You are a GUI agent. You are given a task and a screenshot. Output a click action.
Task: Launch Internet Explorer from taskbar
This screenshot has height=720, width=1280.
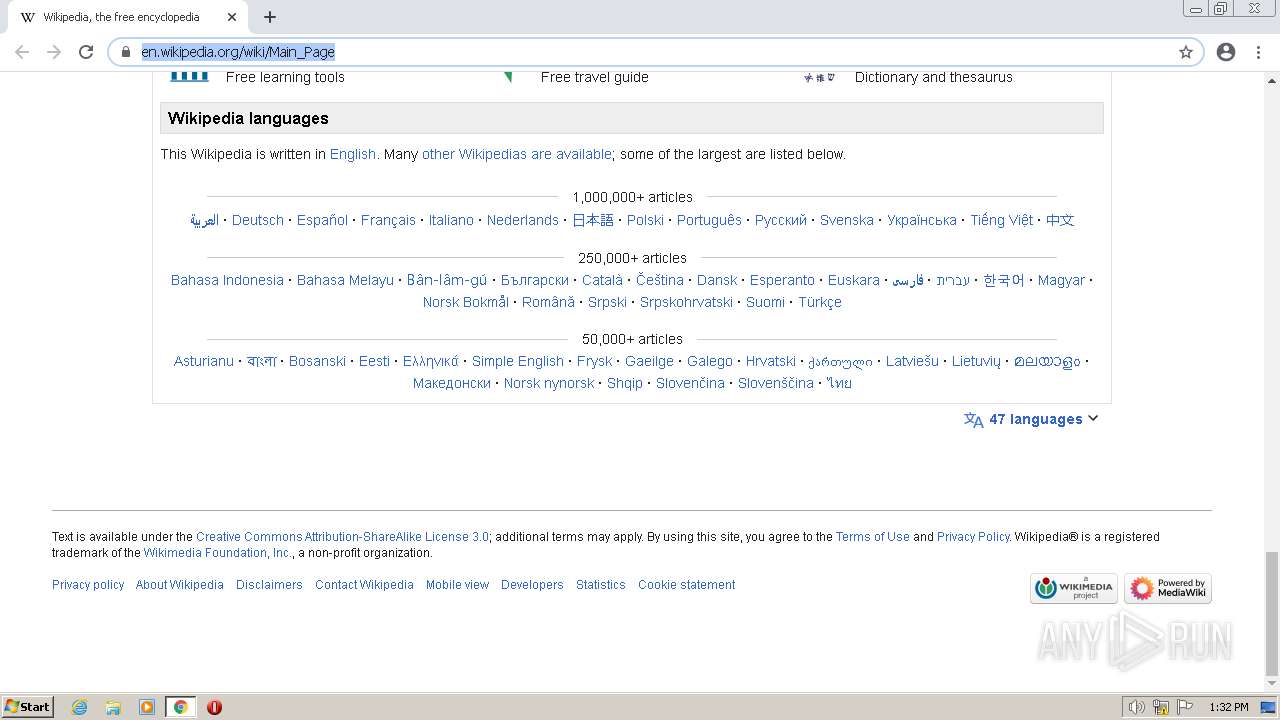pyautogui.click(x=80, y=707)
